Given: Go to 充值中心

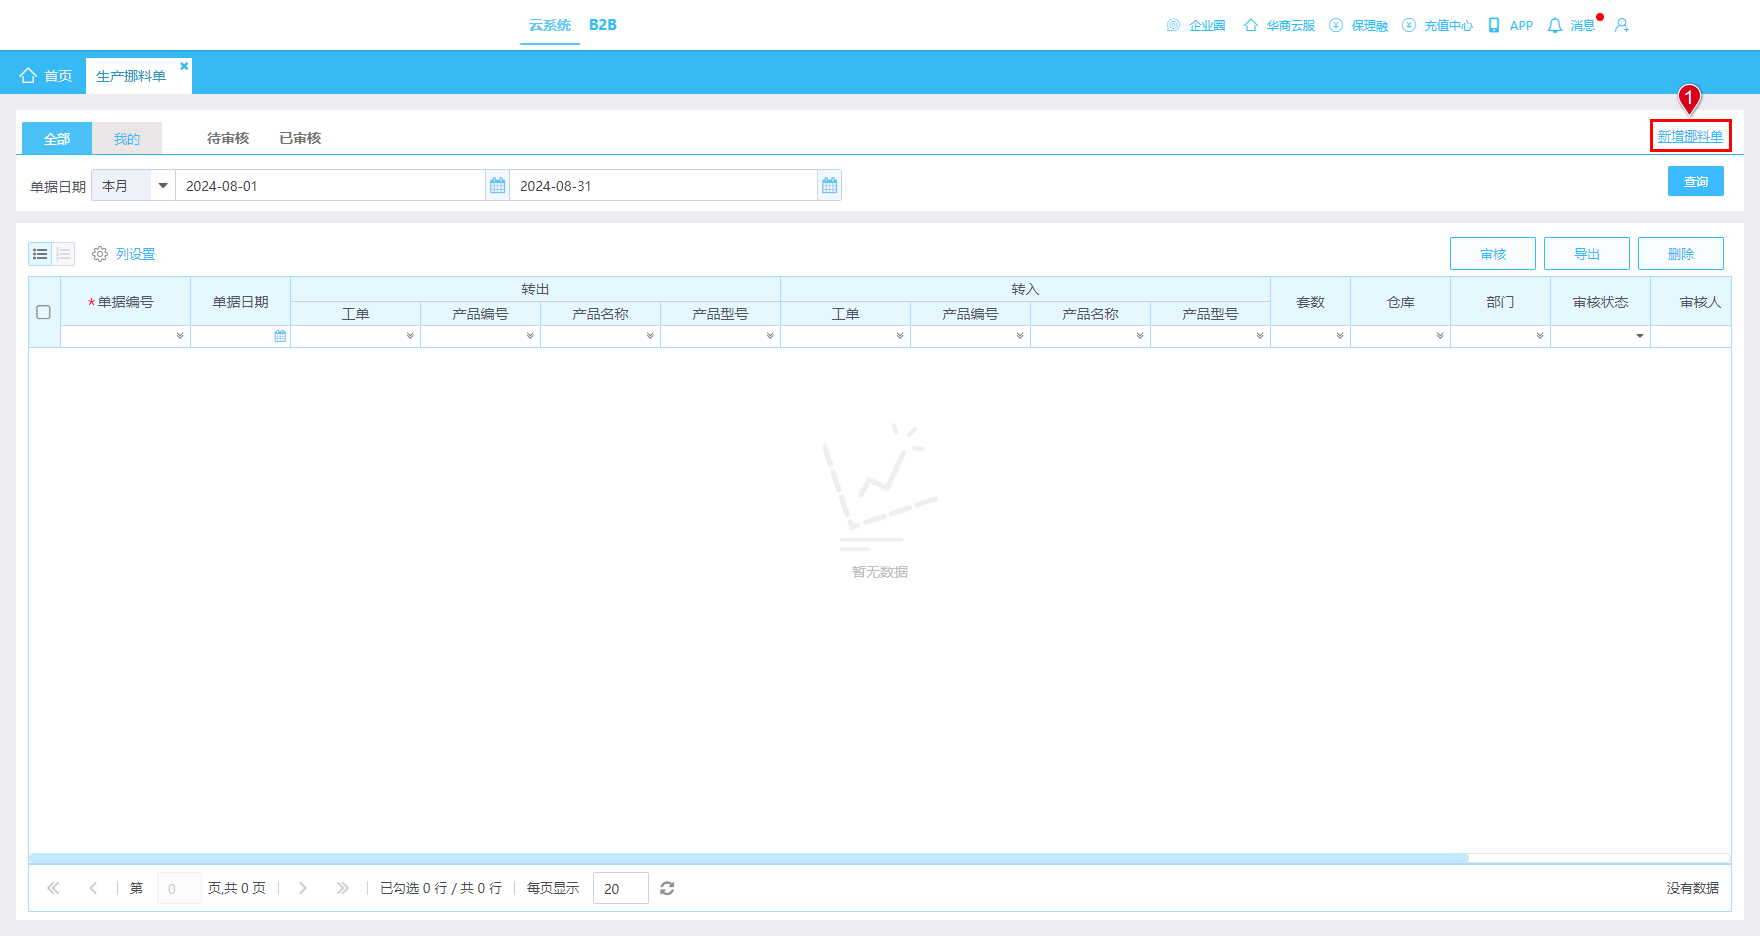Looking at the screenshot, I should coord(1437,25).
